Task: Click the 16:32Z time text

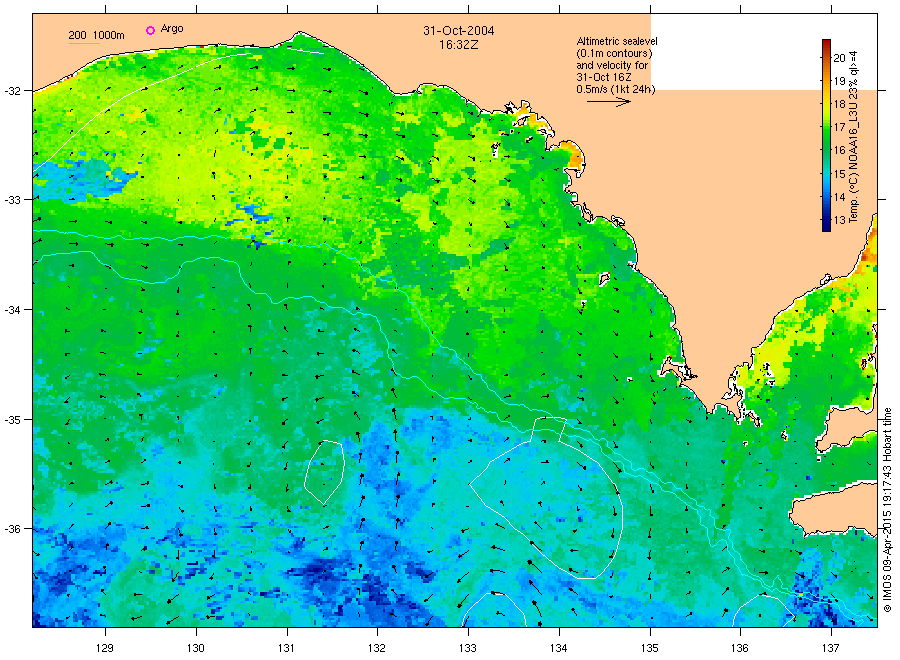Action: point(458,45)
